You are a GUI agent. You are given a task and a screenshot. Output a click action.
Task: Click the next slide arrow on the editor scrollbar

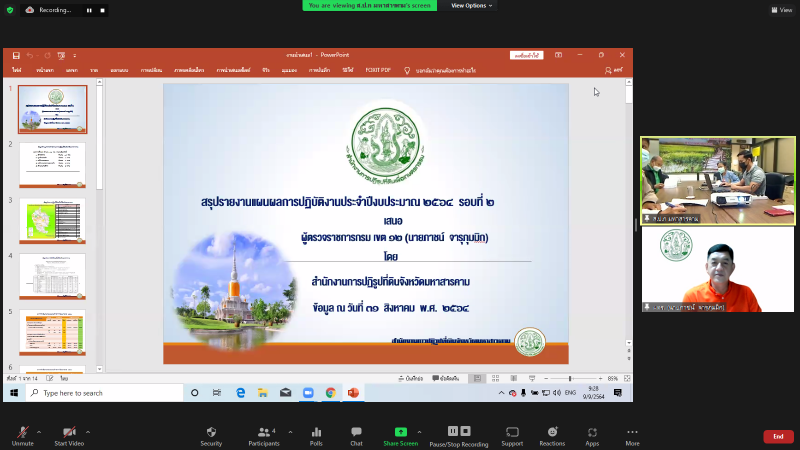point(629,359)
